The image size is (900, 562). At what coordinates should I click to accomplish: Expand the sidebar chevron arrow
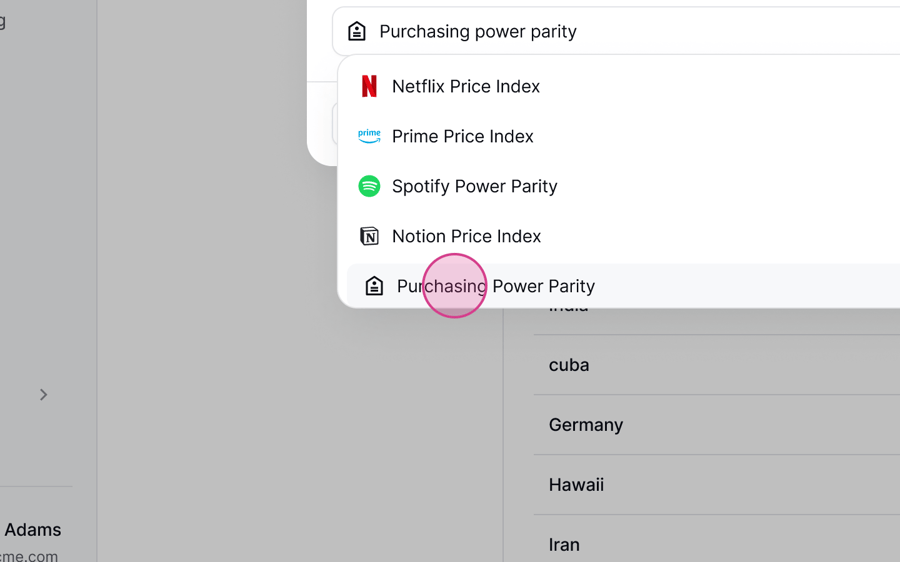[44, 394]
